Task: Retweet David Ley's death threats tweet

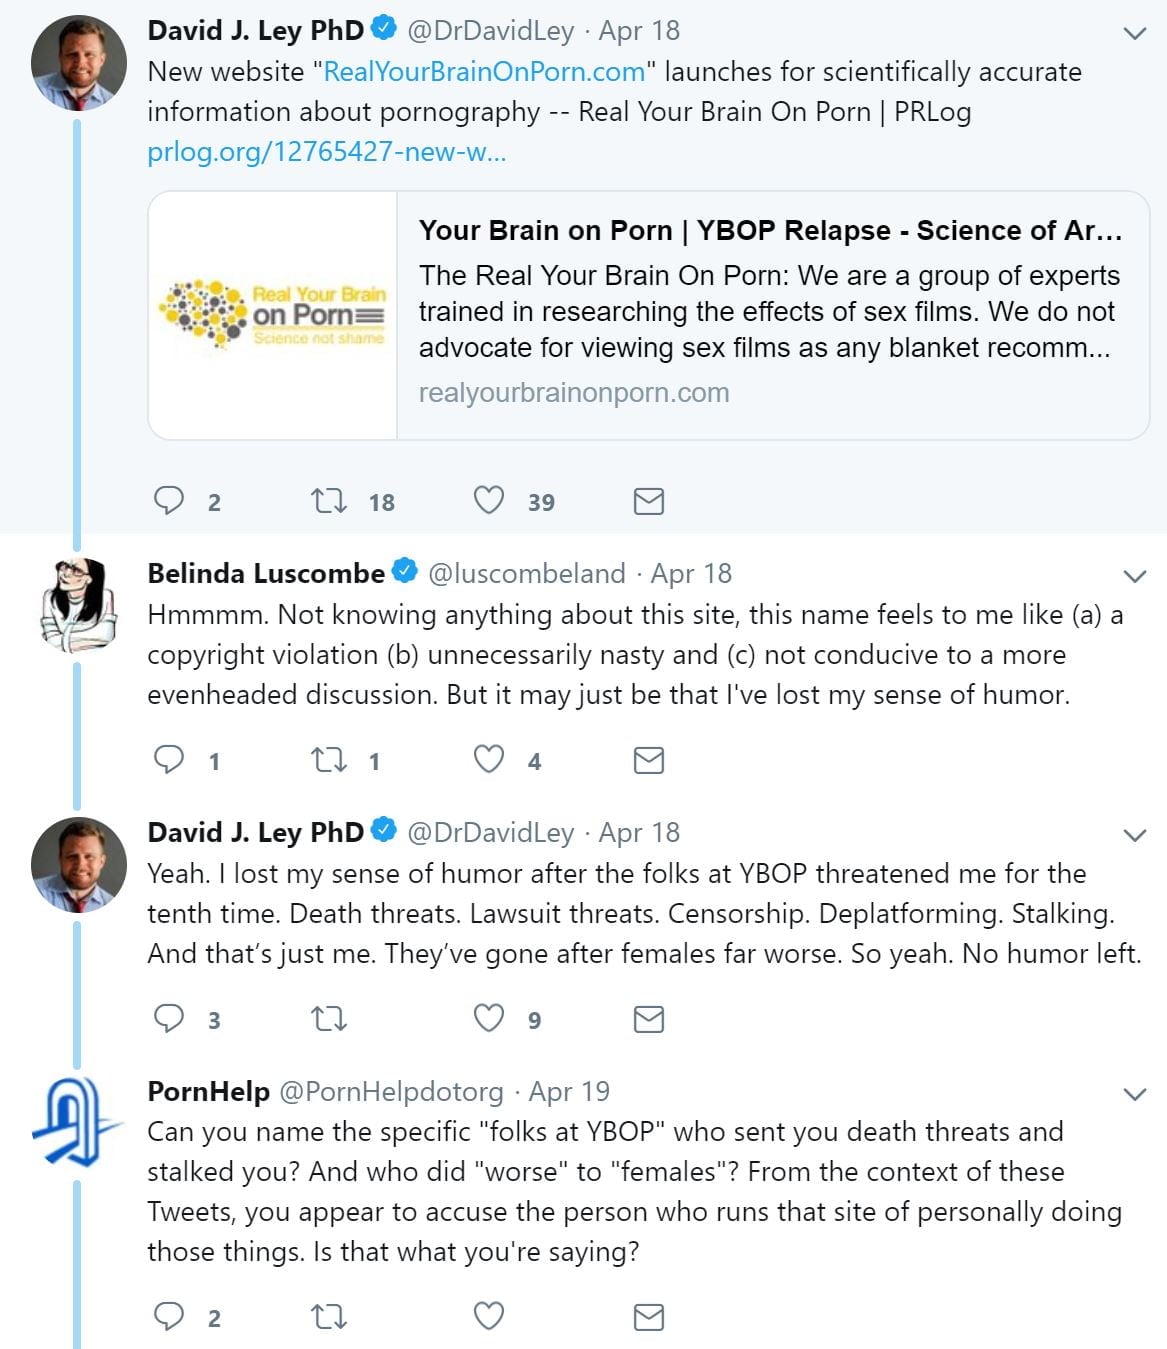Action: tap(329, 1019)
